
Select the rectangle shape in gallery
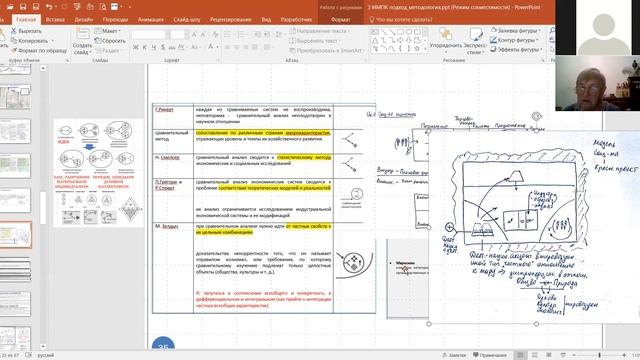400,31
